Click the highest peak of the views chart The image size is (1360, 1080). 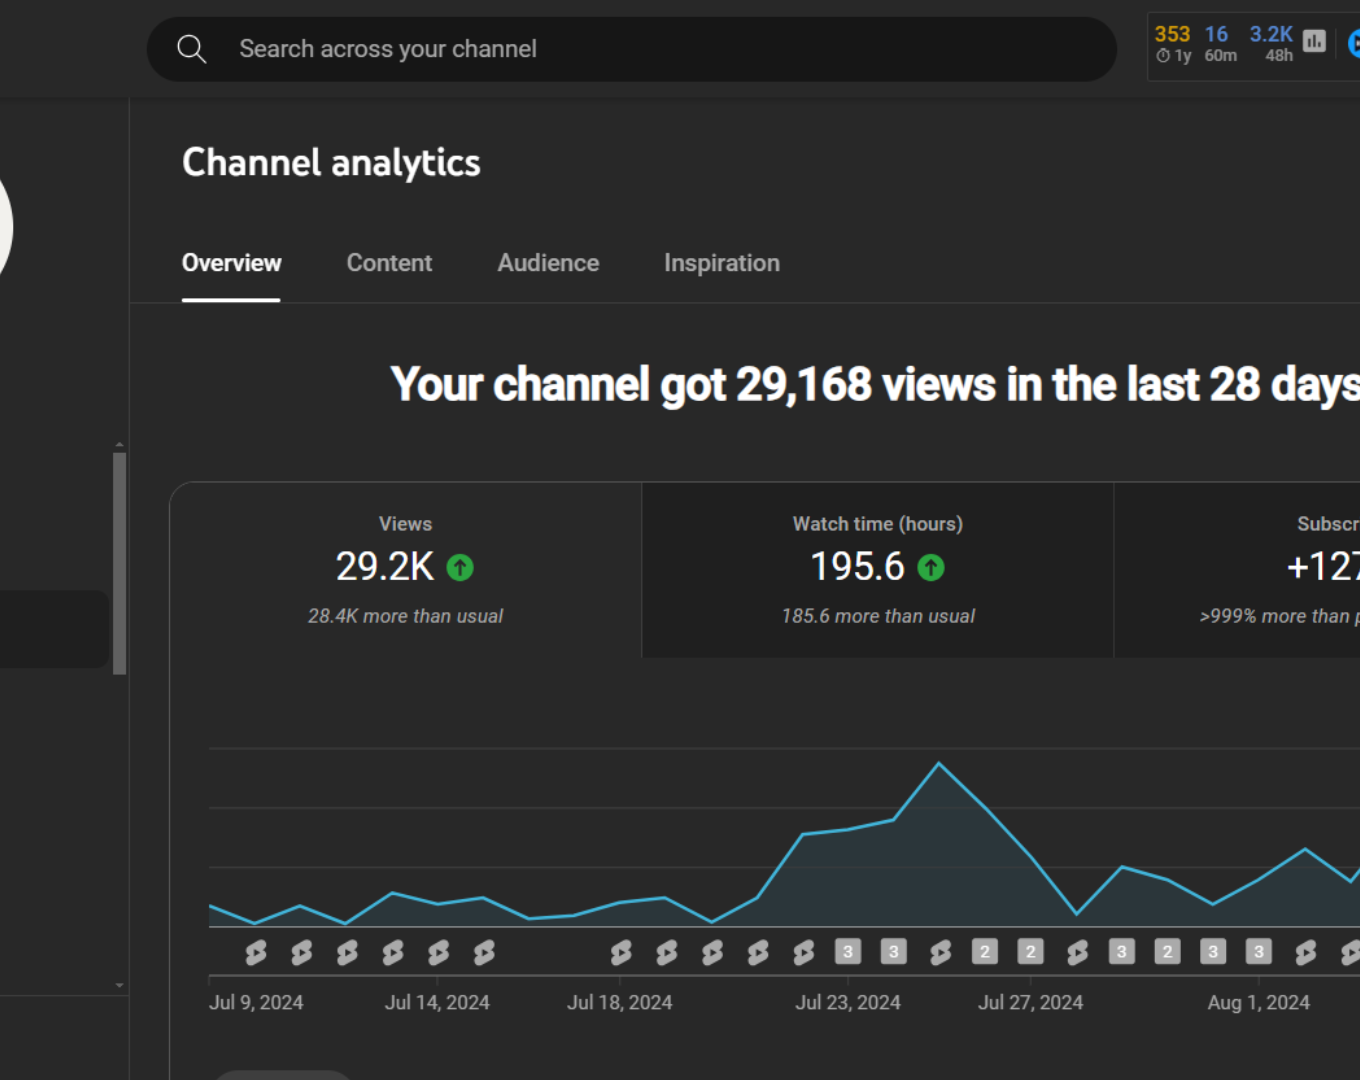point(939,764)
